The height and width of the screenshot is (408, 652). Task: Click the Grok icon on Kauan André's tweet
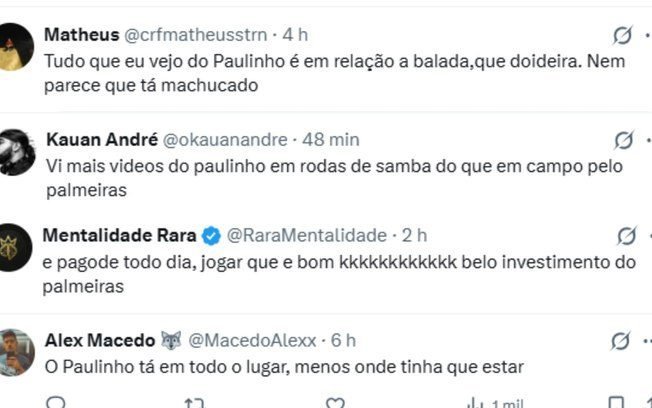pyautogui.click(x=624, y=139)
